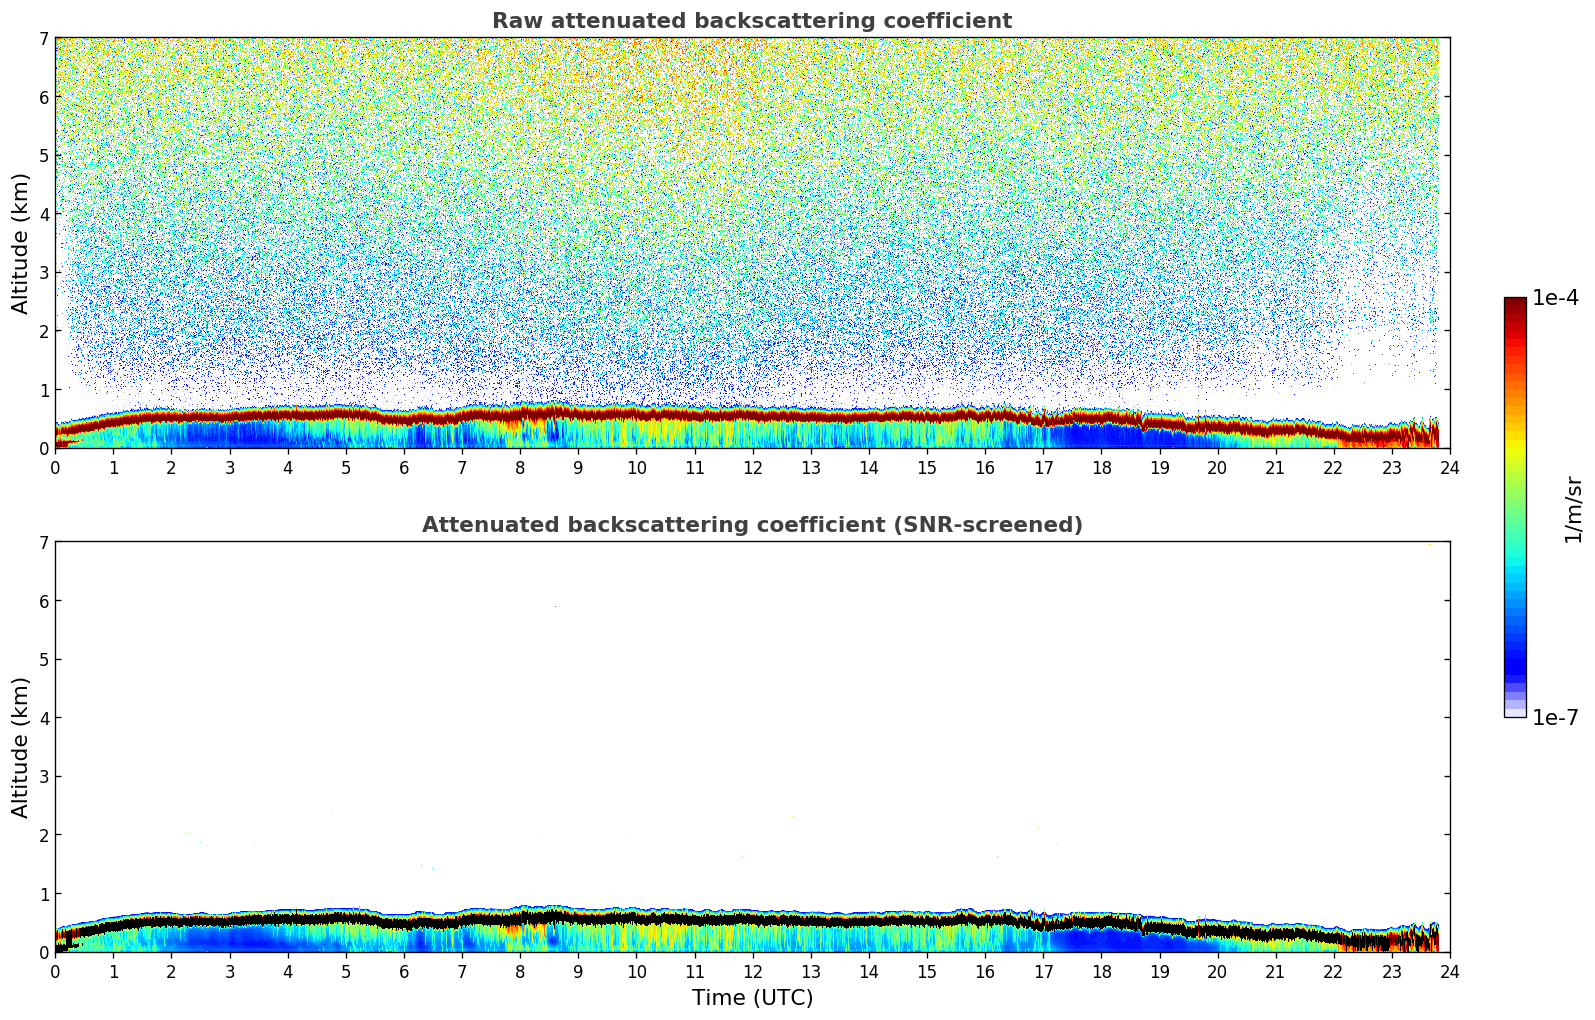The width and height of the screenshot is (1595, 1020).
Task: Click the '1e-4' colorbar maximum label
Action: coord(1555,298)
